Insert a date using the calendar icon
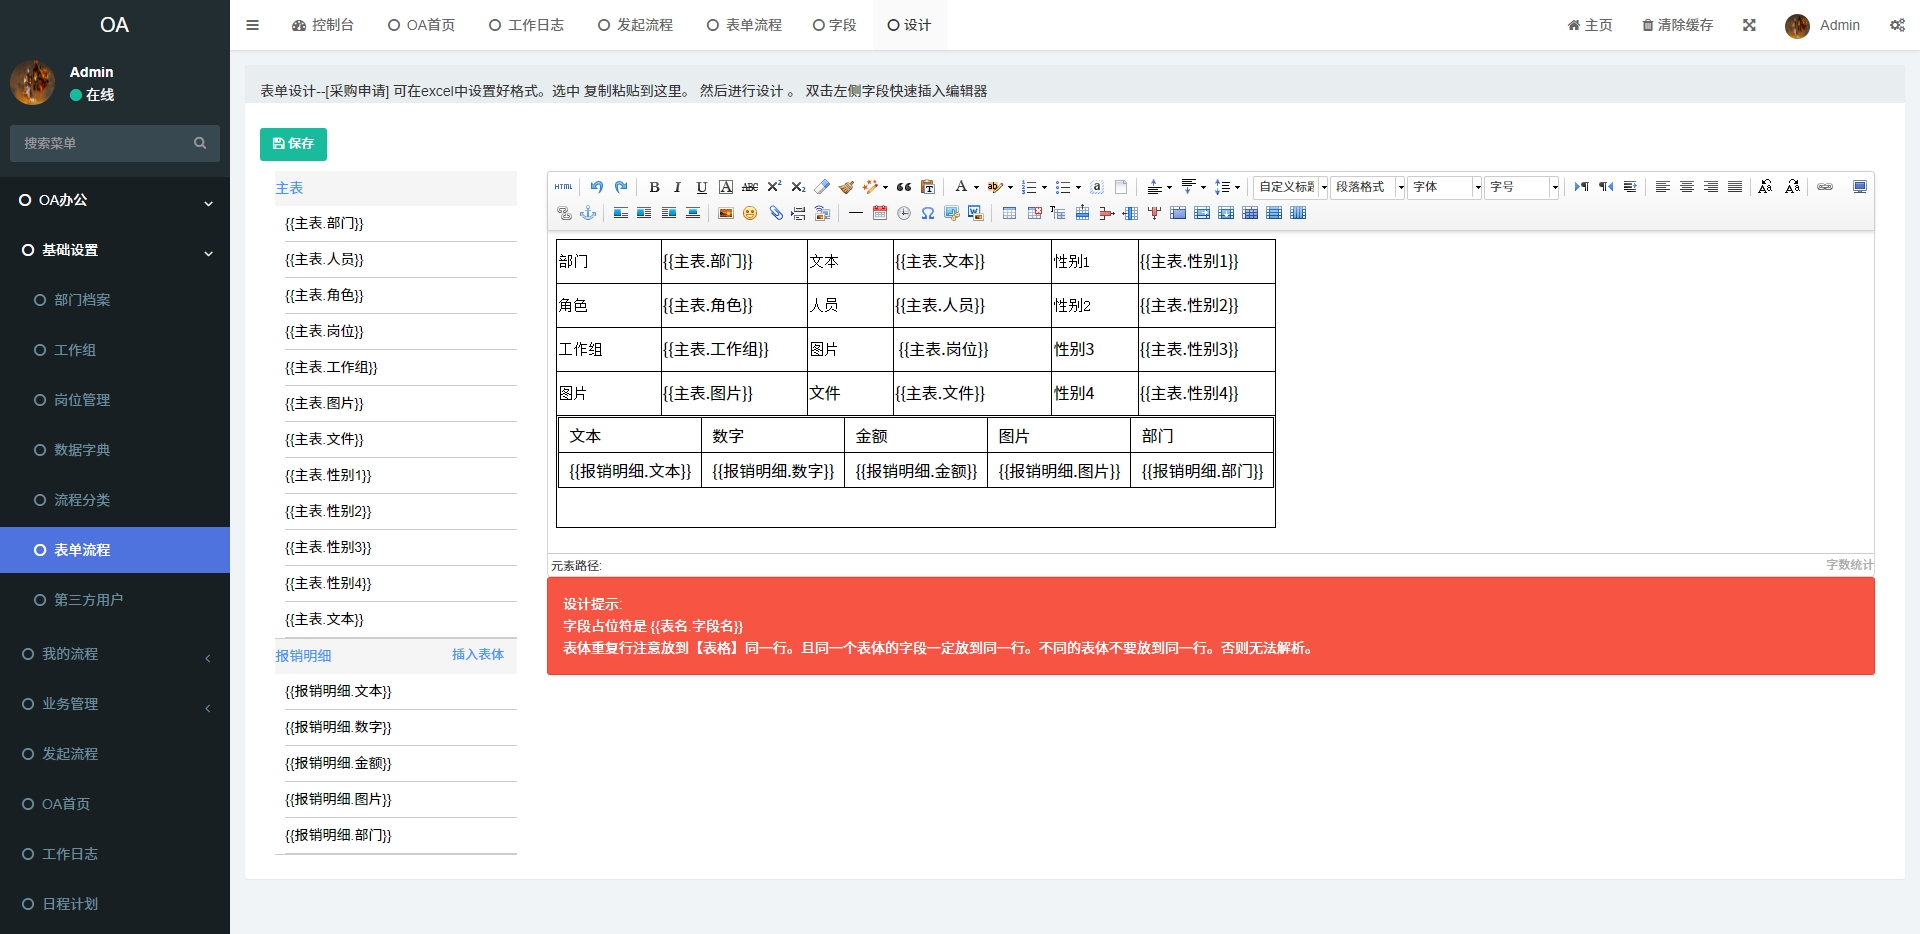Screen dimensions: 1920x934 pos(880,213)
